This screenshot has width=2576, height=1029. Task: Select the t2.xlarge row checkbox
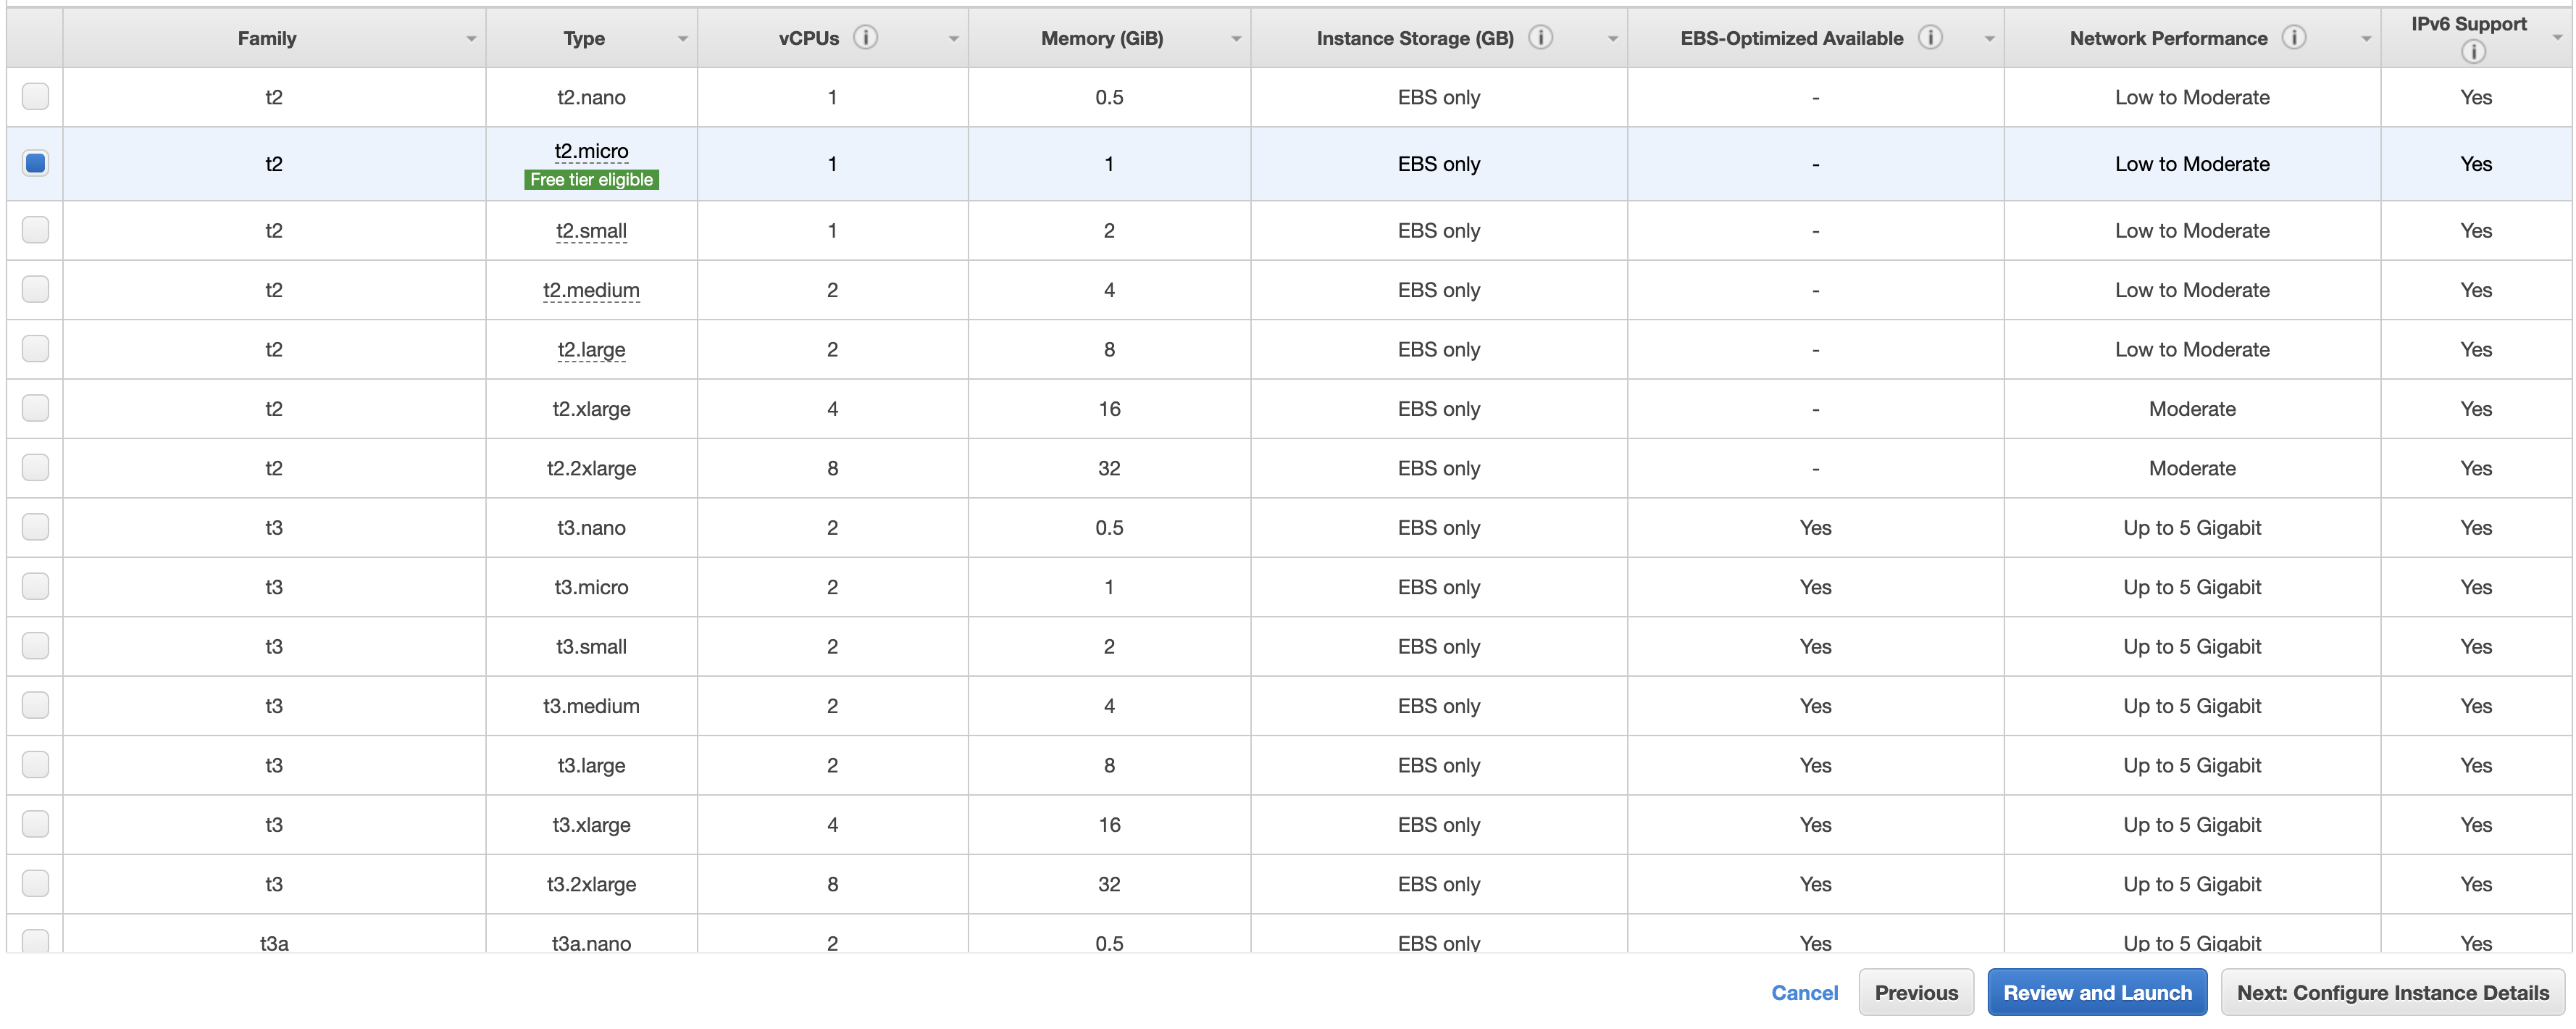tap(35, 408)
